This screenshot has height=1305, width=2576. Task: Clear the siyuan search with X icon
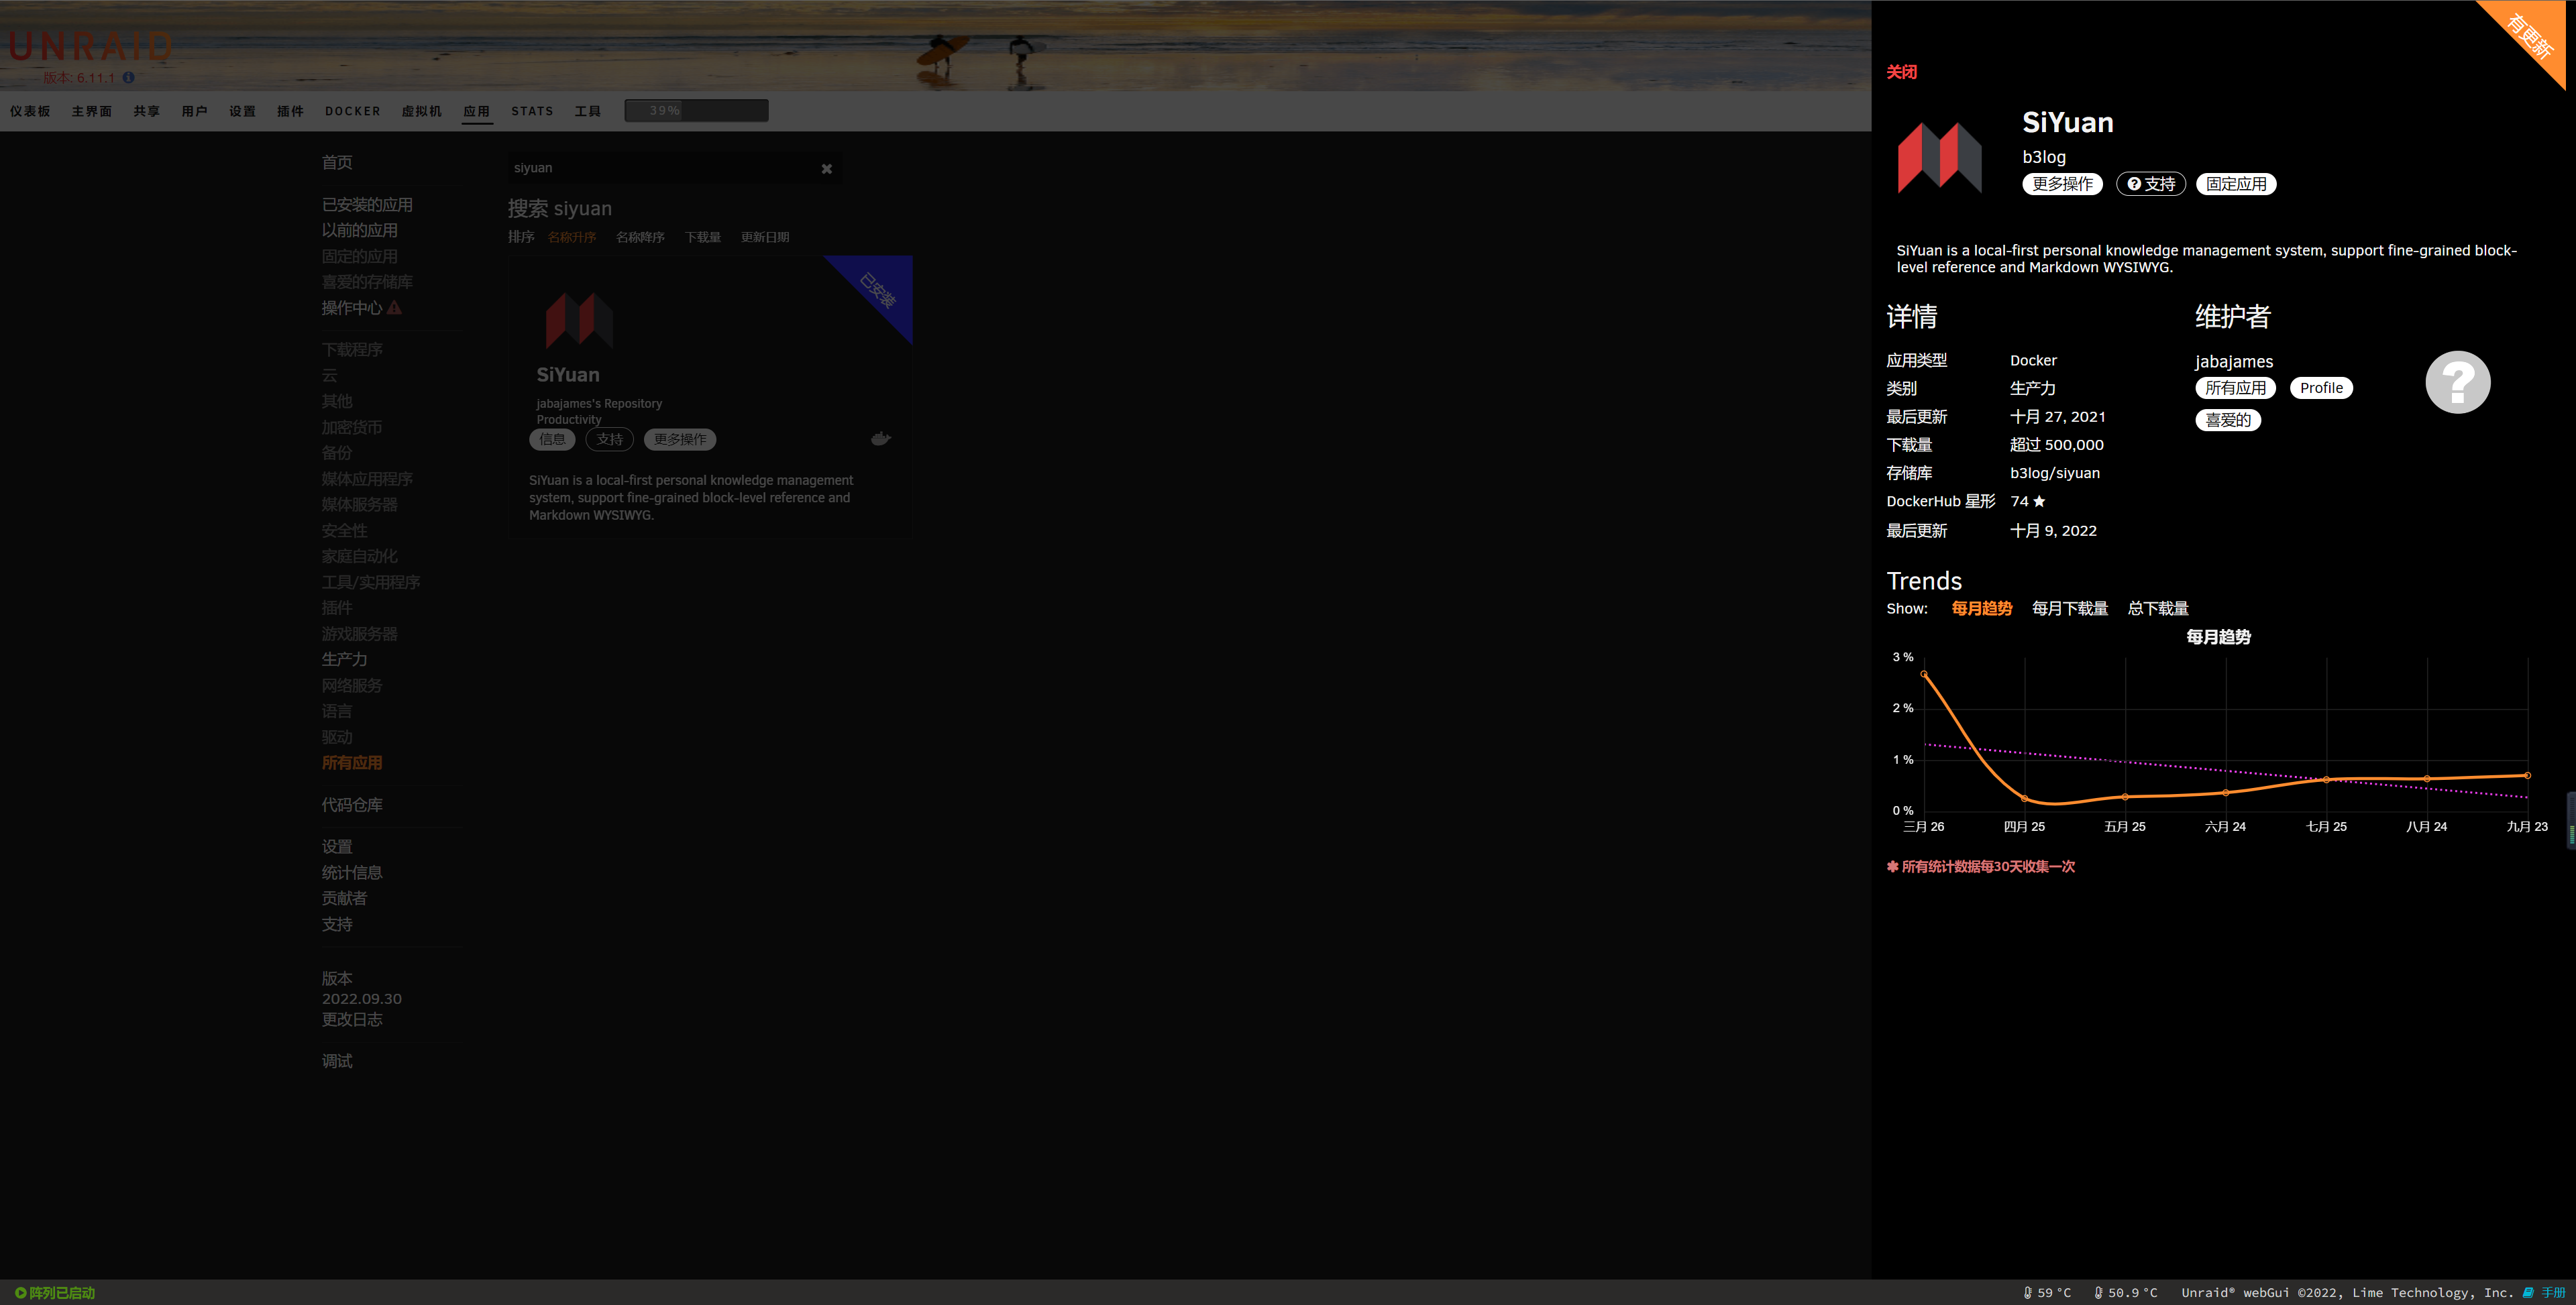(826, 169)
